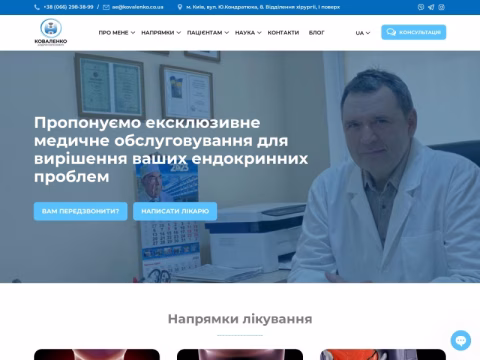Click the hero headline about endocrine problems
The width and height of the screenshot is (480, 360).
point(171,149)
